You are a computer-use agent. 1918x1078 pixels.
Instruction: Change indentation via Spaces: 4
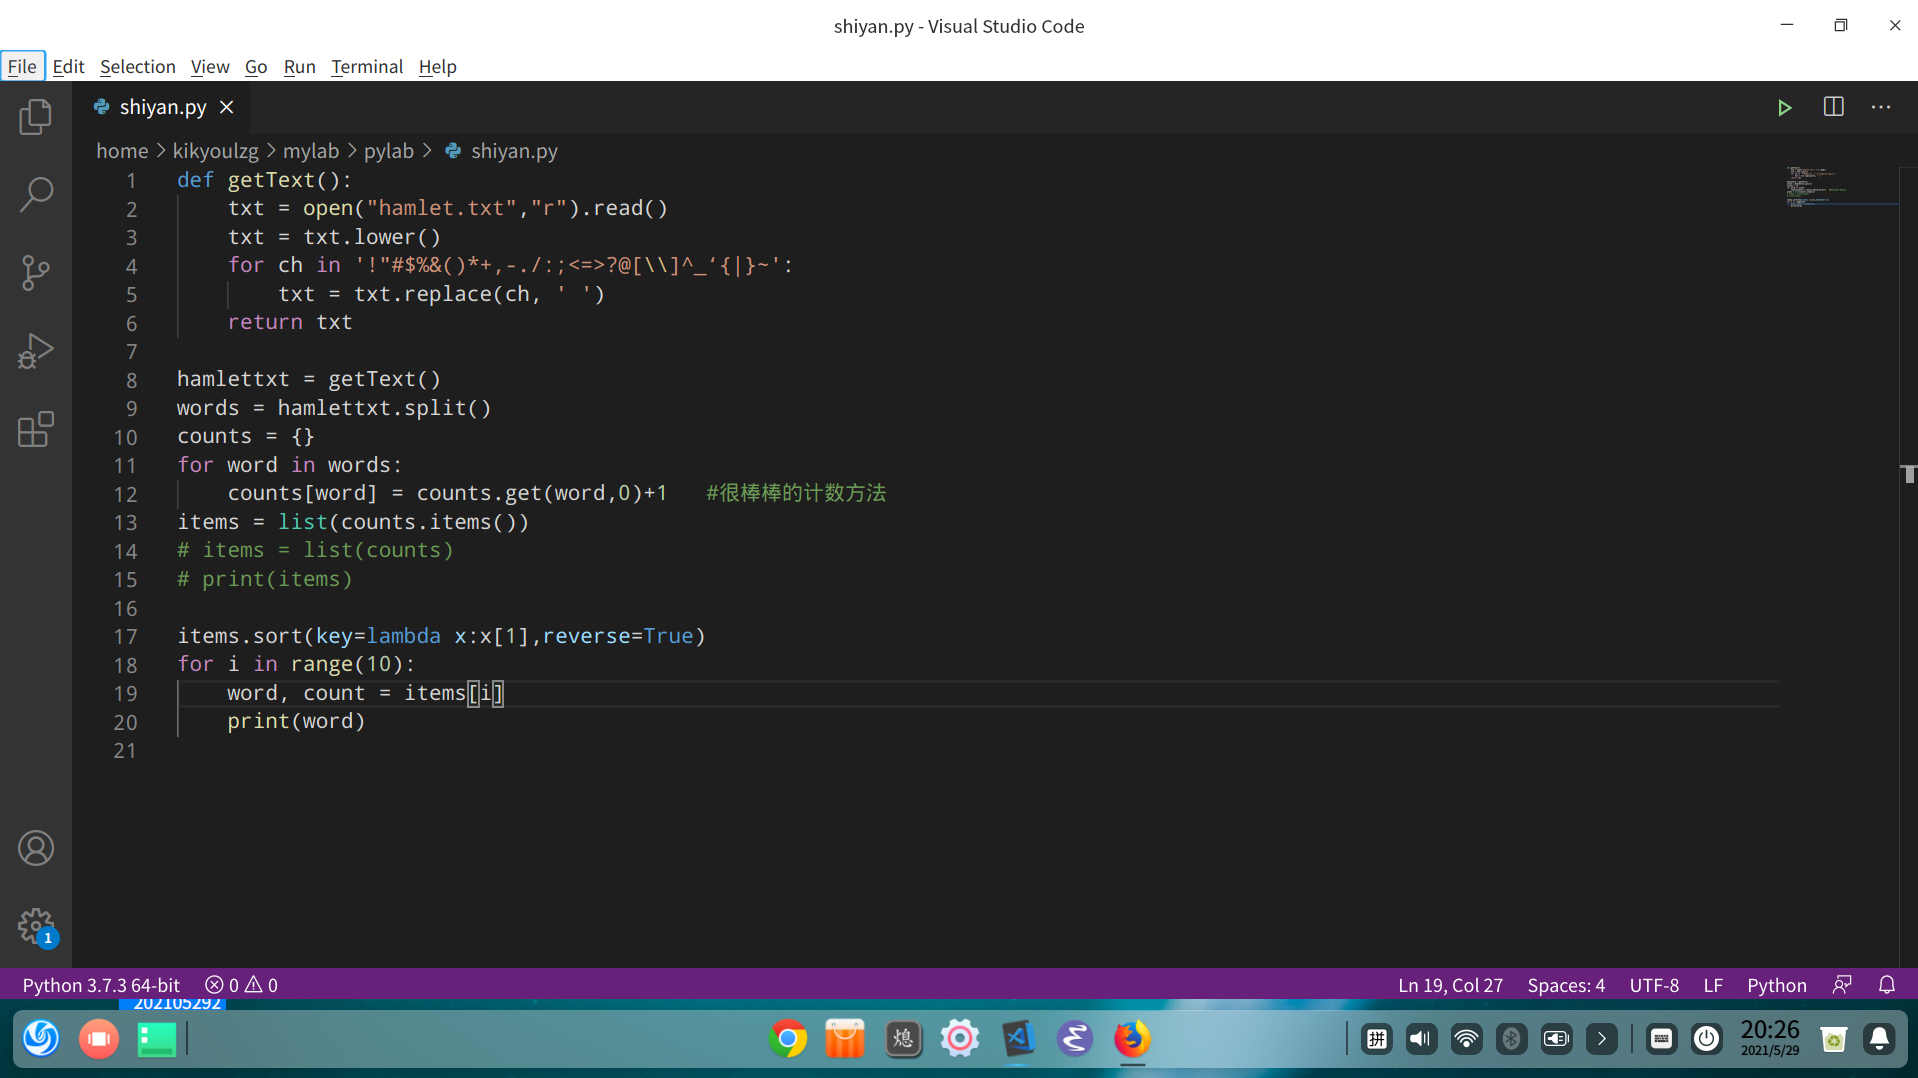1565,985
